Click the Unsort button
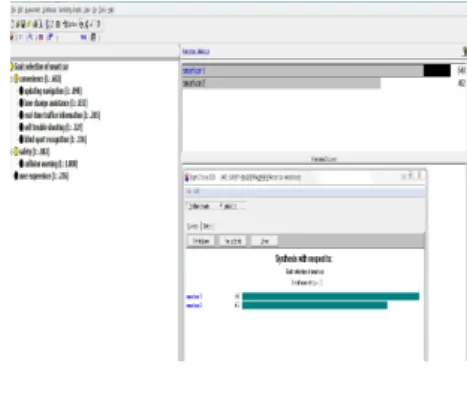The image size is (467, 400). click(264, 241)
